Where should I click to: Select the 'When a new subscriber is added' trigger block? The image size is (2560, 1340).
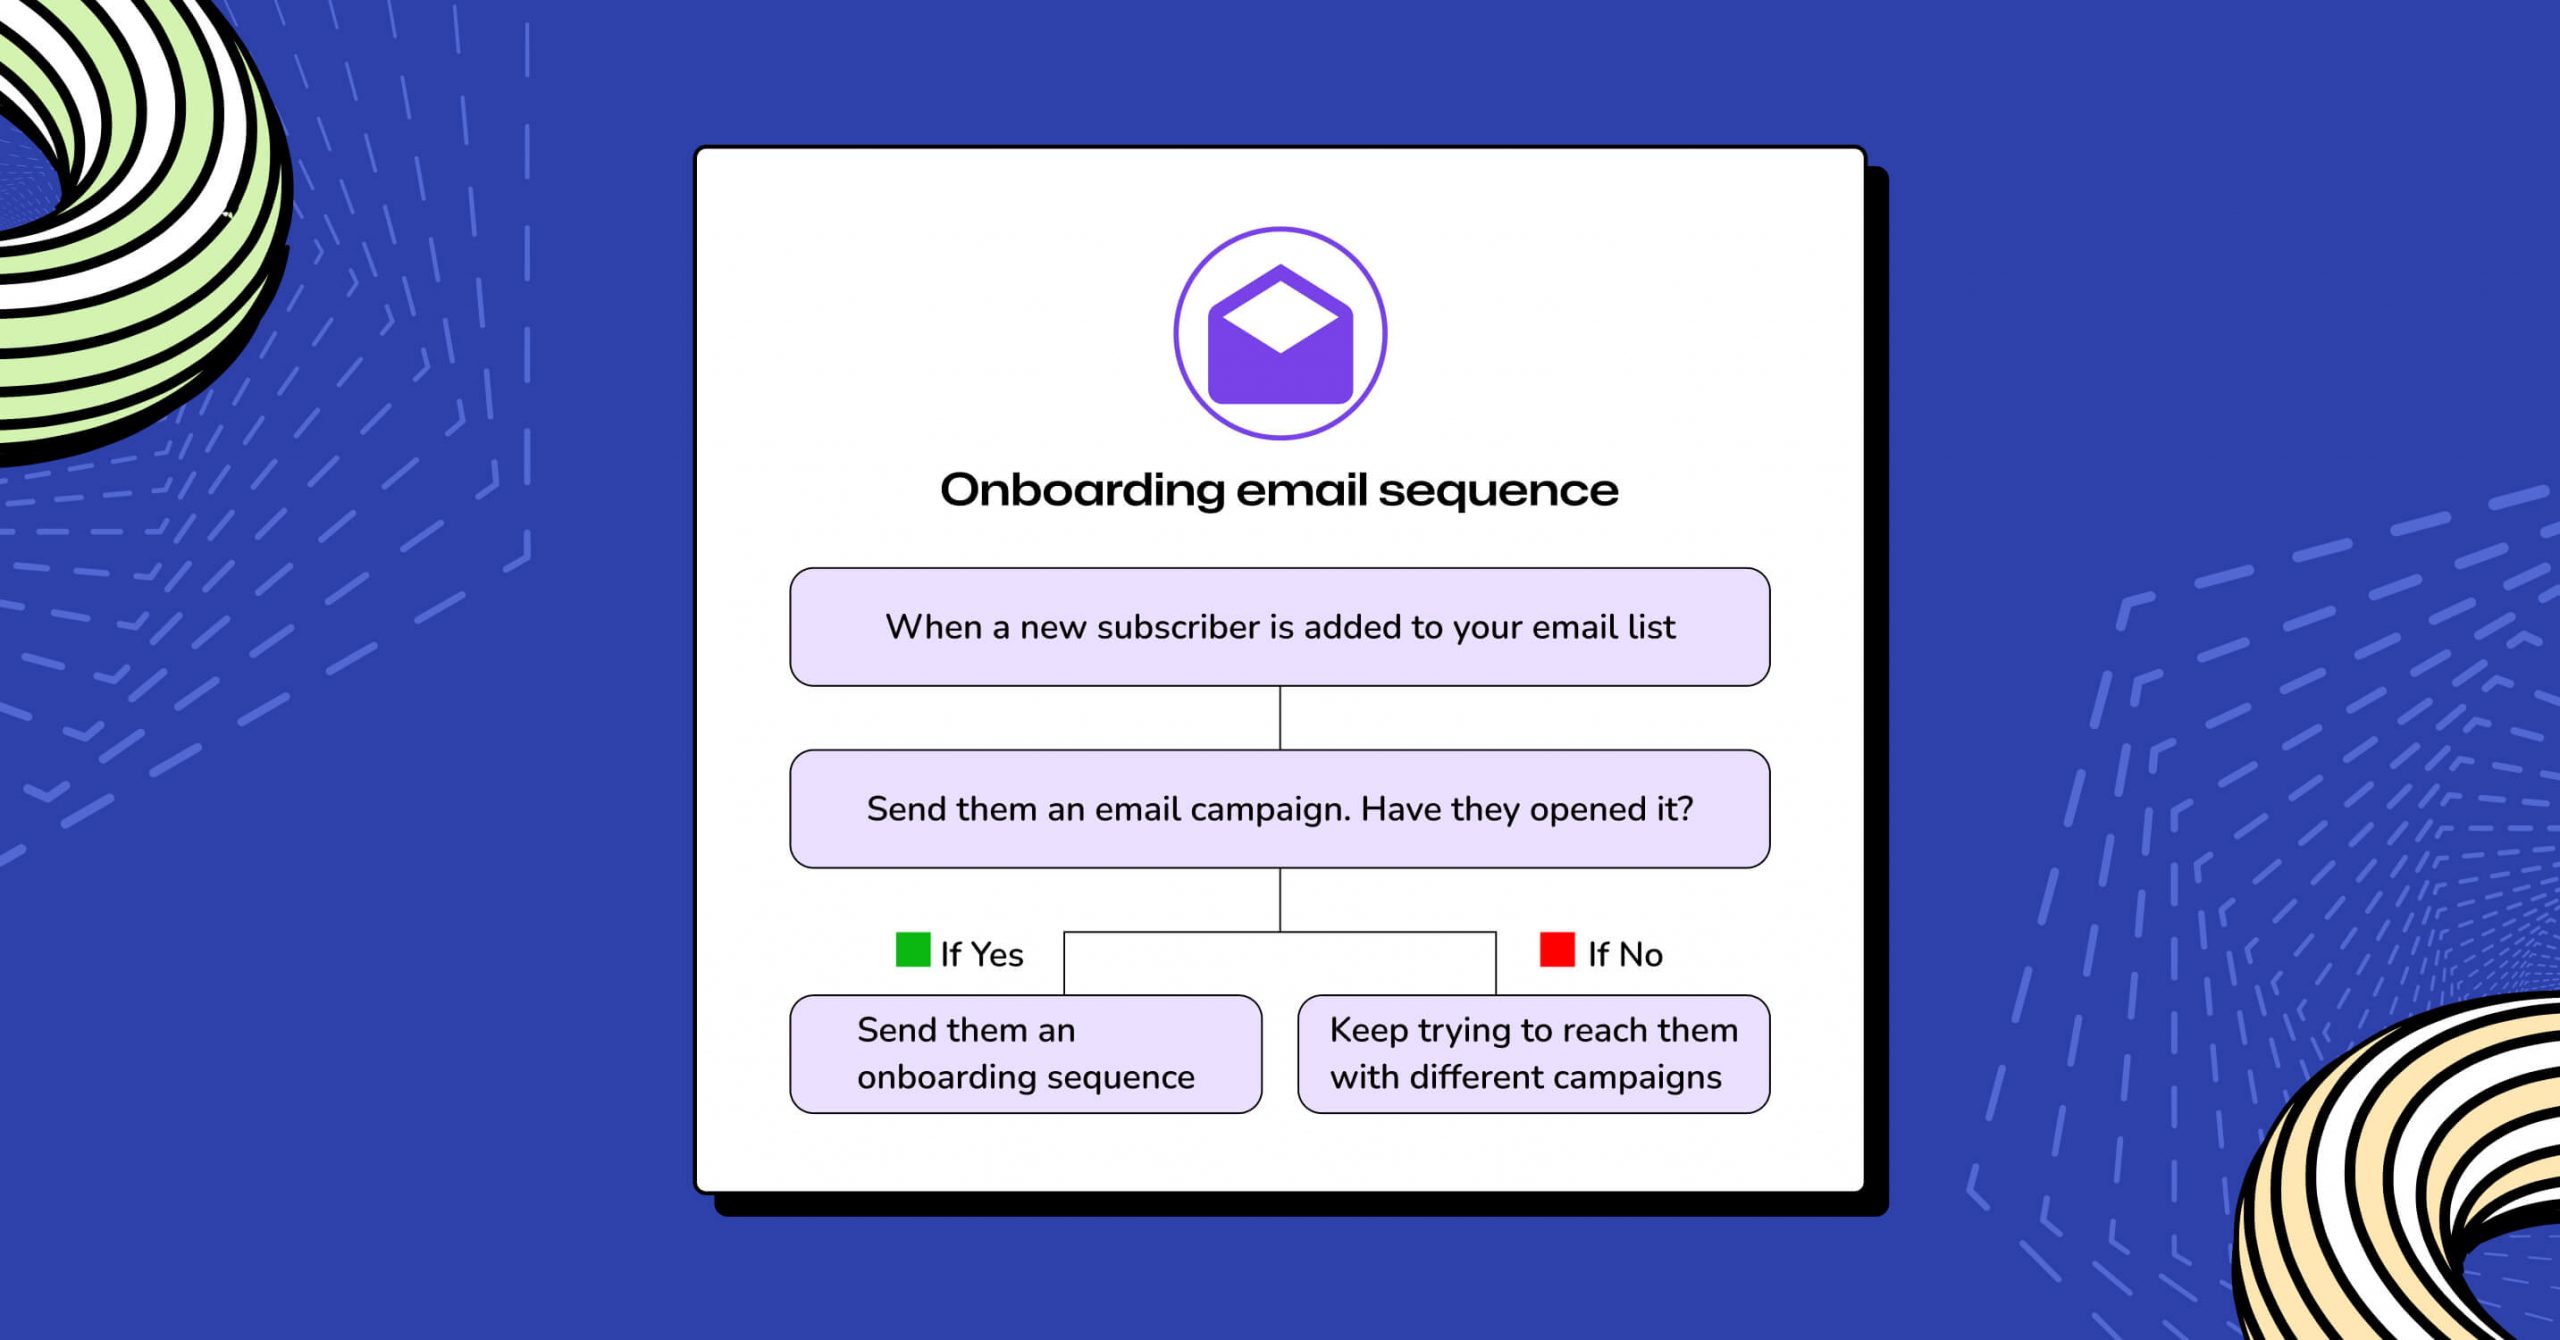pyautogui.click(x=1280, y=625)
